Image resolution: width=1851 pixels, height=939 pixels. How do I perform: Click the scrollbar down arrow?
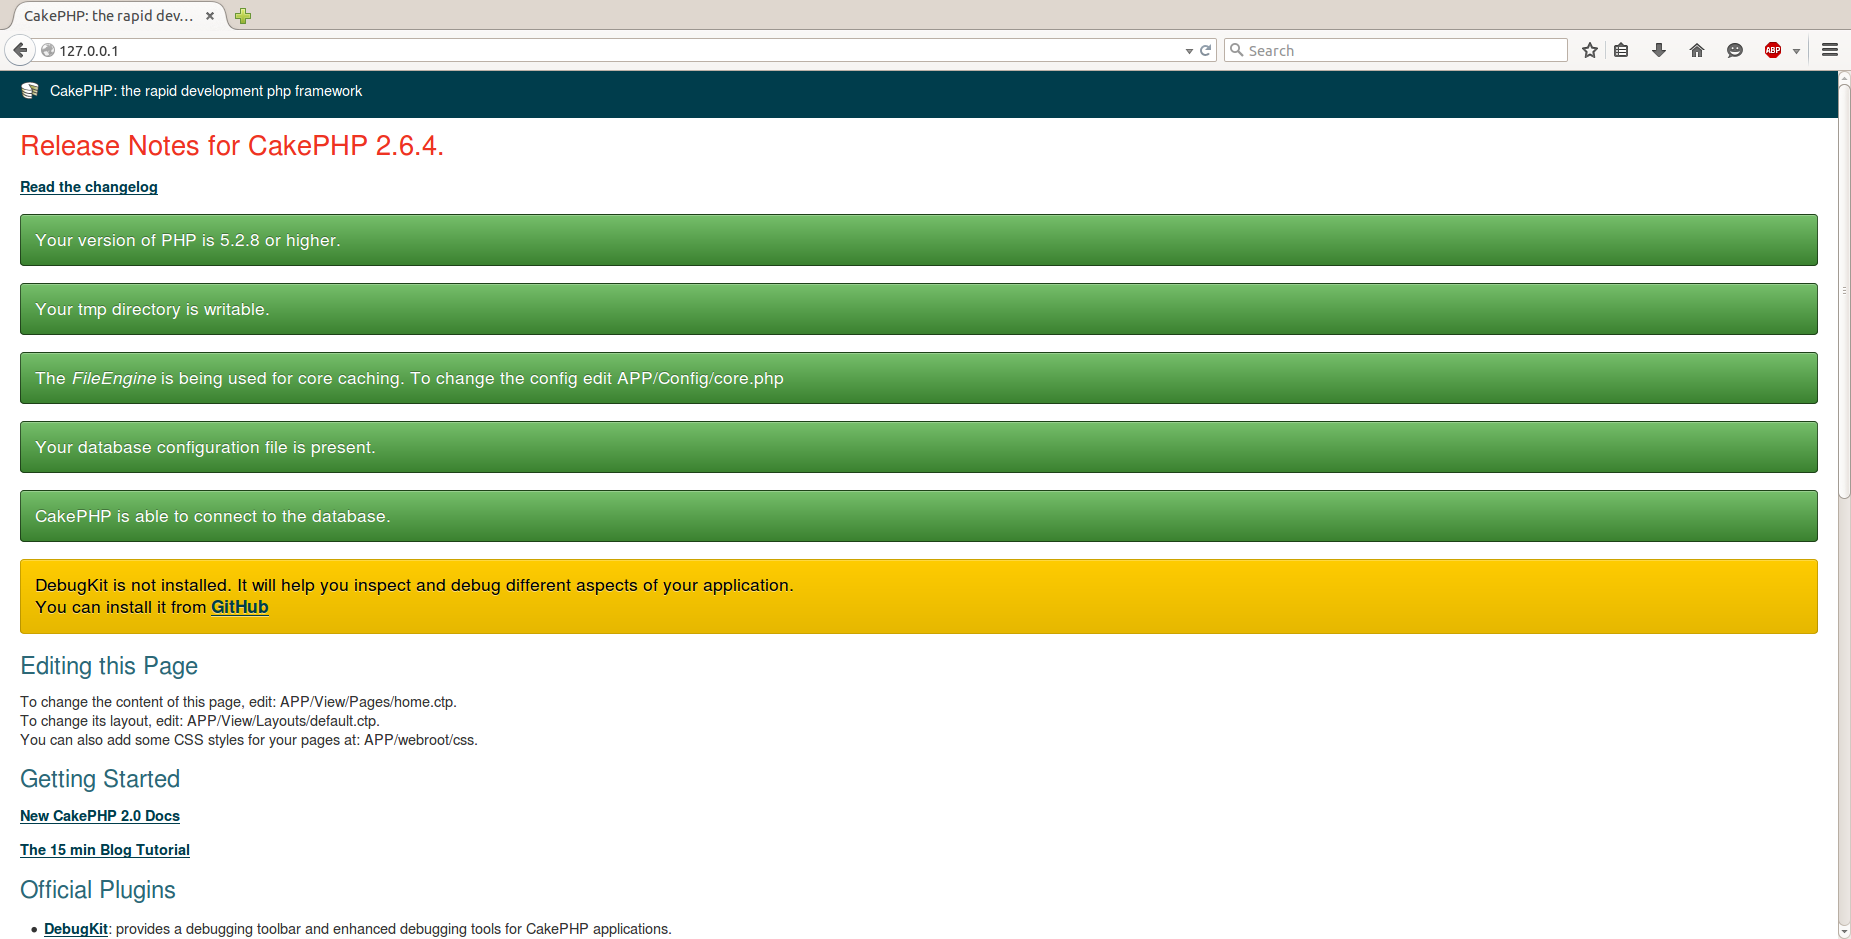point(1844,931)
